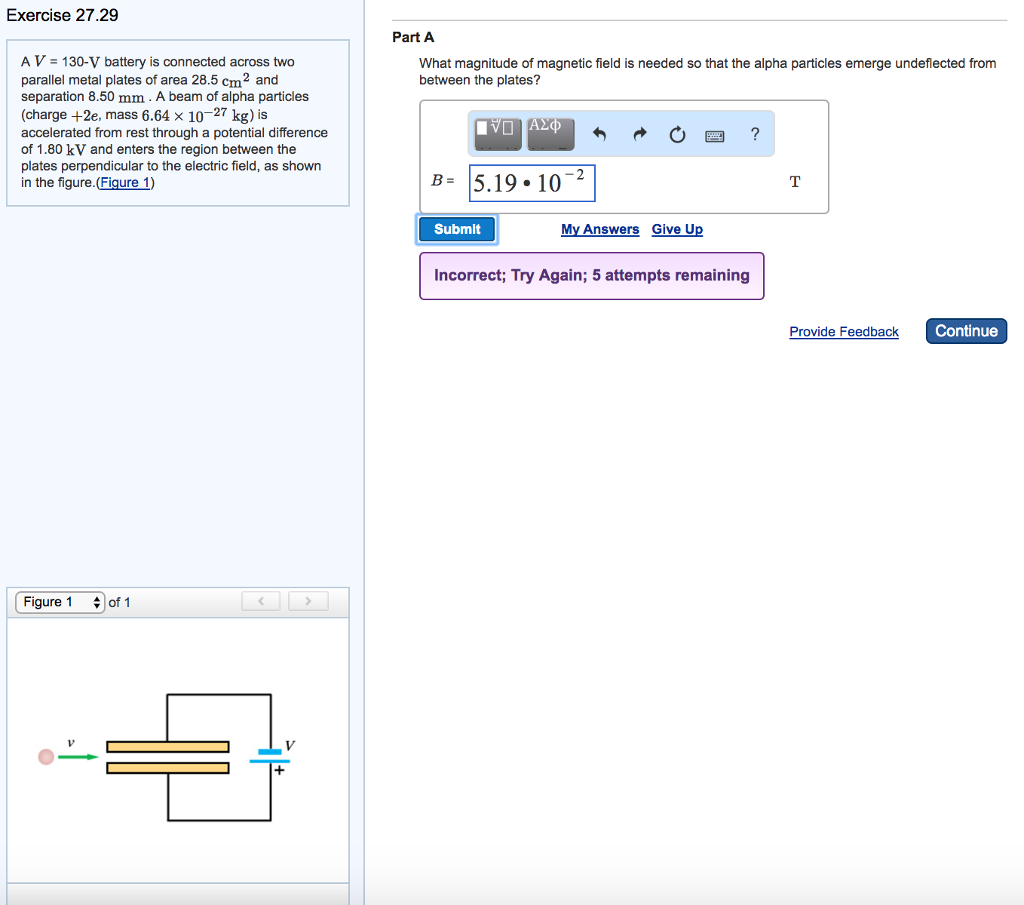The image size is (1024, 905).
Task: Submit the answer for Part A
Action: click(456, 228)
